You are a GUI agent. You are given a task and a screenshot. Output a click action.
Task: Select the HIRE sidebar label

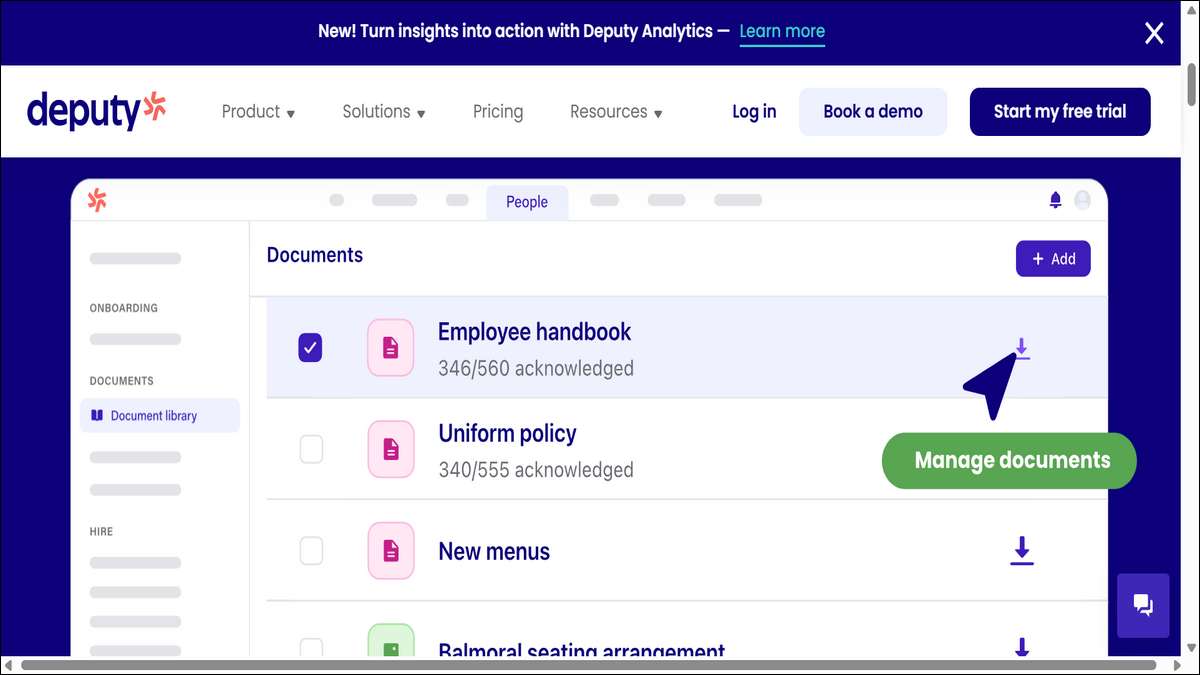click(102, 532)
